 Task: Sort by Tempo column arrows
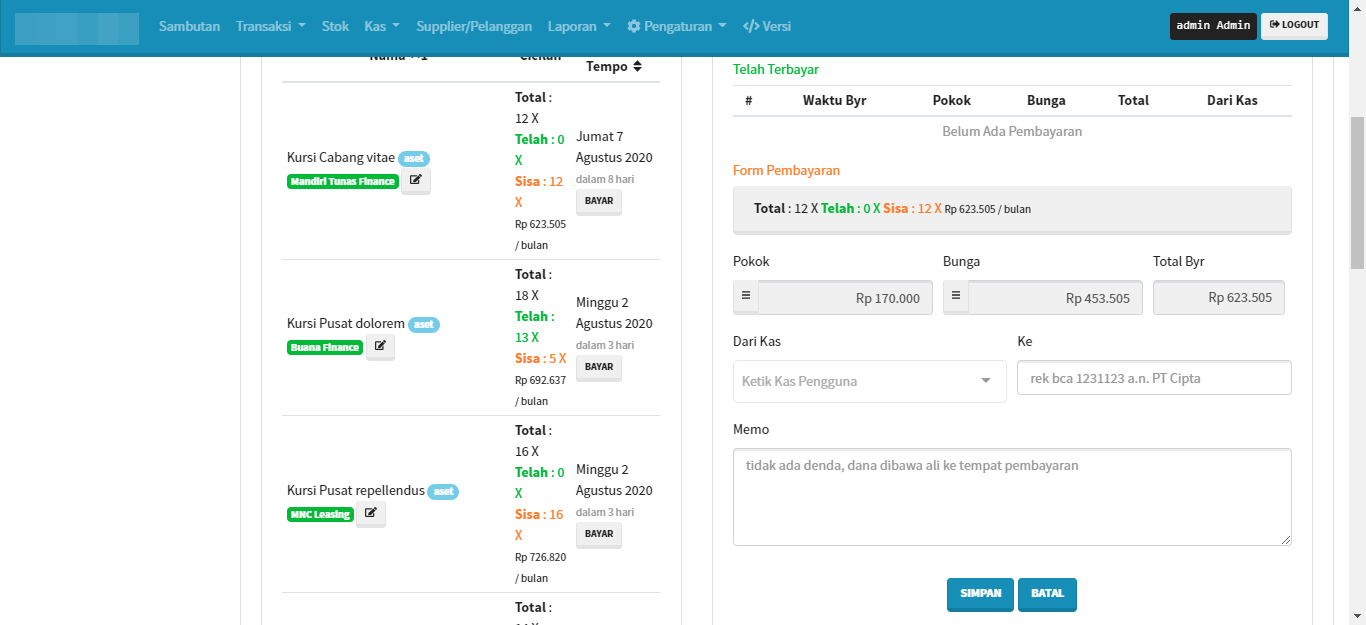pos(637,66)
